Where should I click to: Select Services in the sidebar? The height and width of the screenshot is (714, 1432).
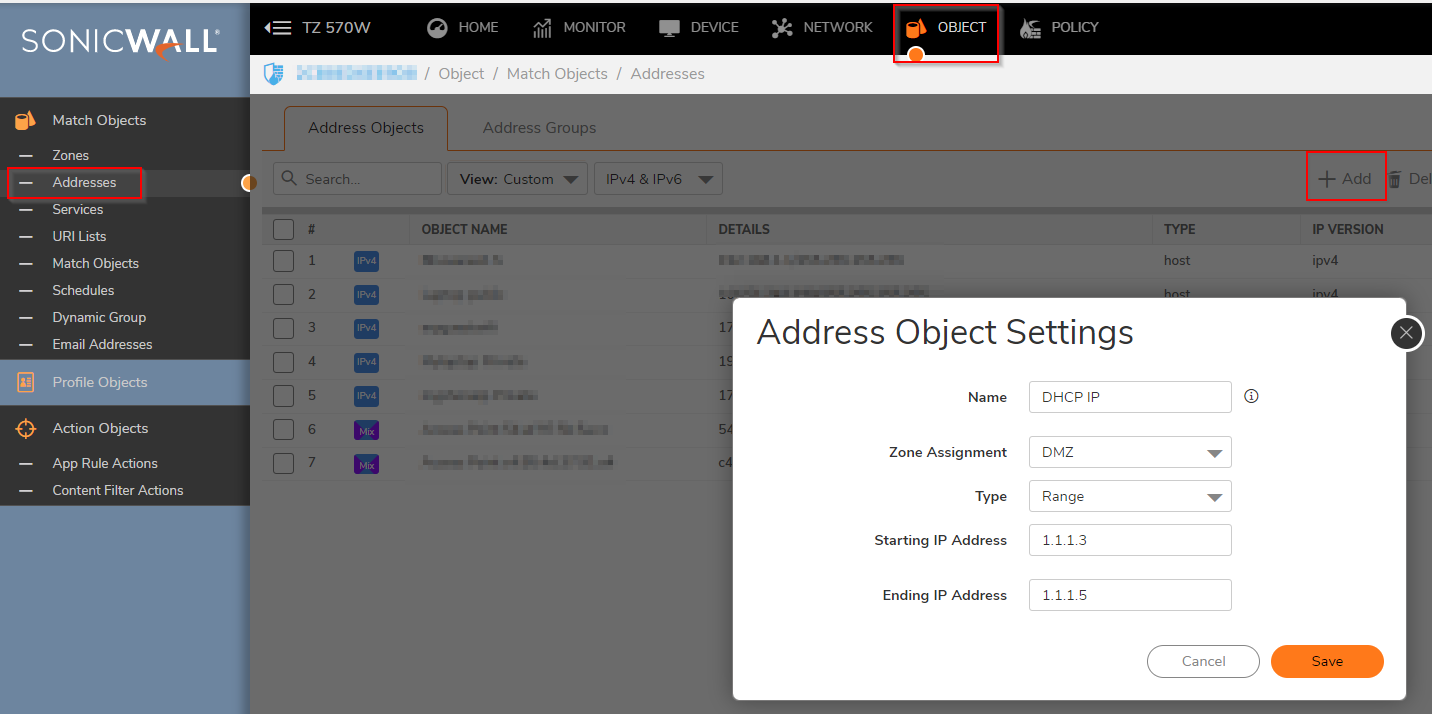[78, 209]
